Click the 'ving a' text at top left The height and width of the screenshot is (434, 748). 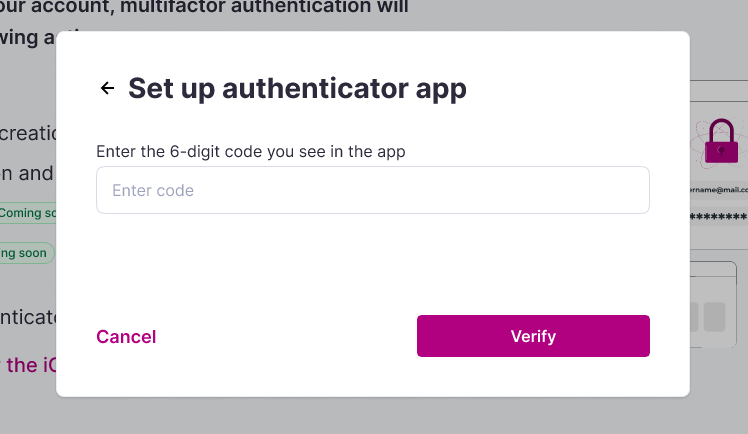pyautogui.click(x=28, y=37)
